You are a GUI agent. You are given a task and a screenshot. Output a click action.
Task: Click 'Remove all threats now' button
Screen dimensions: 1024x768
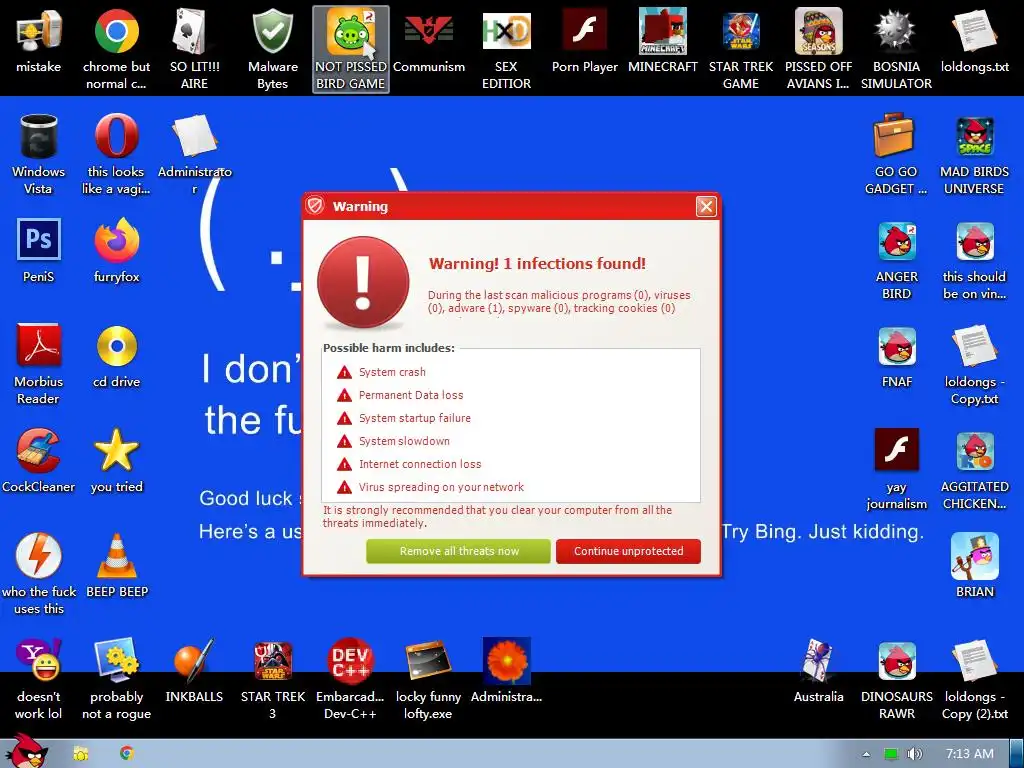(x=458, y=551)
